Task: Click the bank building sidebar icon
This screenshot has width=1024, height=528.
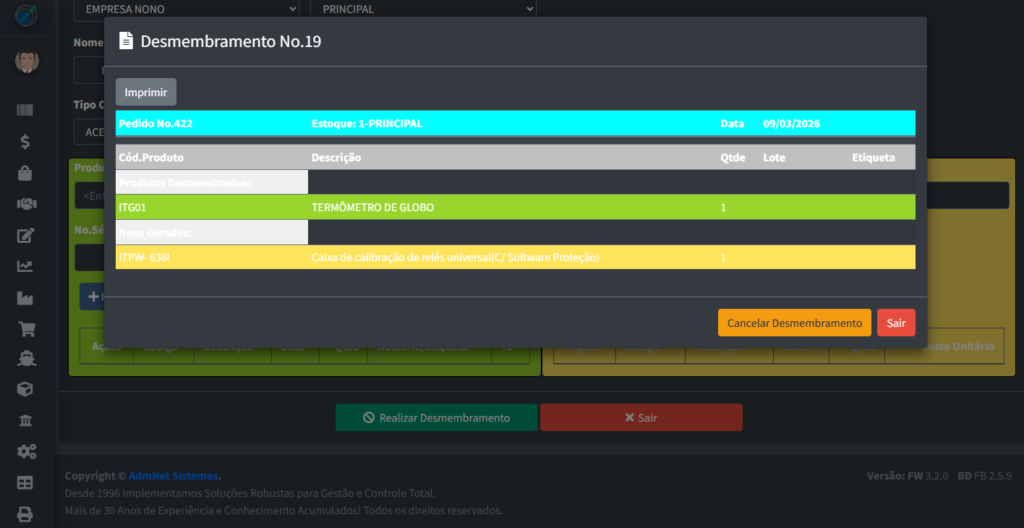Action: (26, 420)
